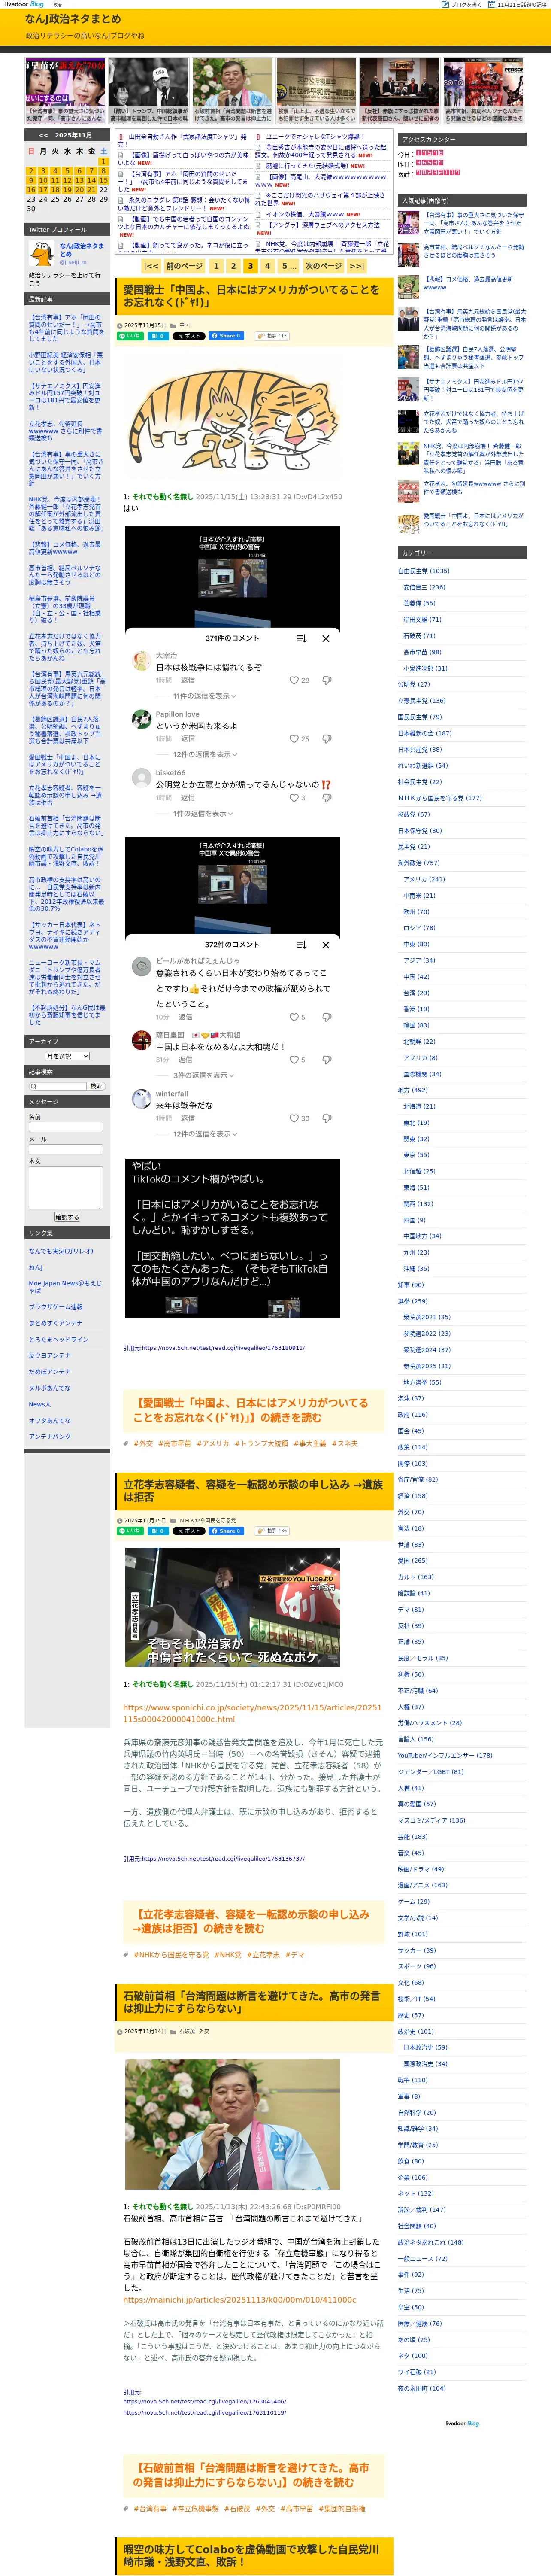551x2576 pixels.
Task: Click the 検索 search button
Action: [96, 1086]
